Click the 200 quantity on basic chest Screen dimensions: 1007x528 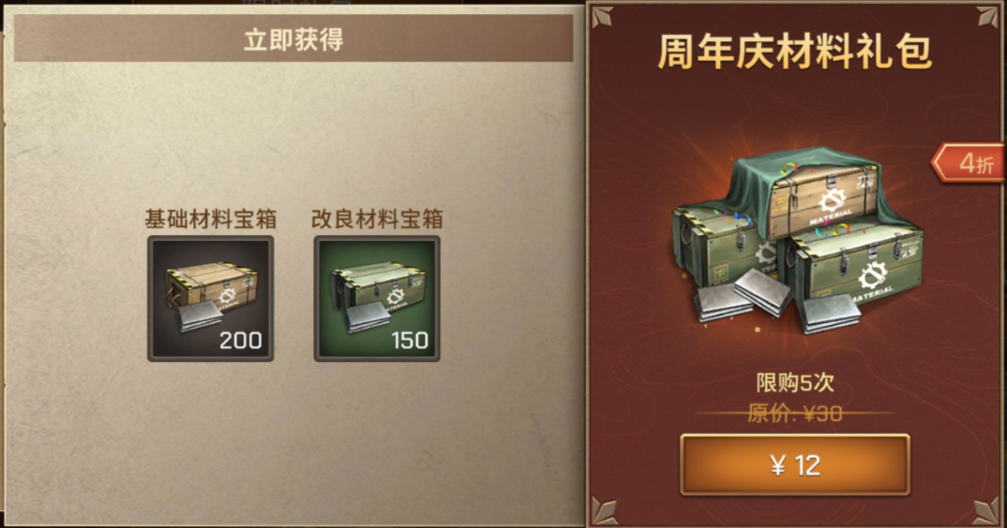pyautogui.click(x=241, y=340)
